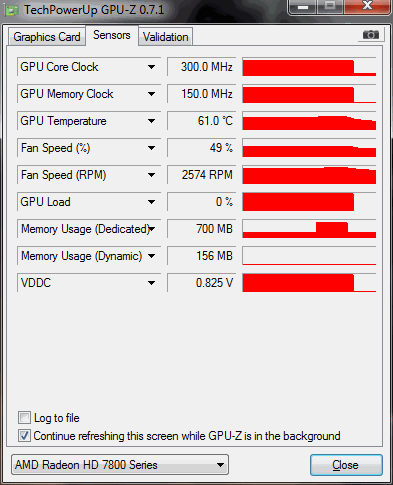The height and width of the screenshot is (485, 393).
Task: Enable Log to file checkbox
Action: pyautogui.click(x=24, y=418)
